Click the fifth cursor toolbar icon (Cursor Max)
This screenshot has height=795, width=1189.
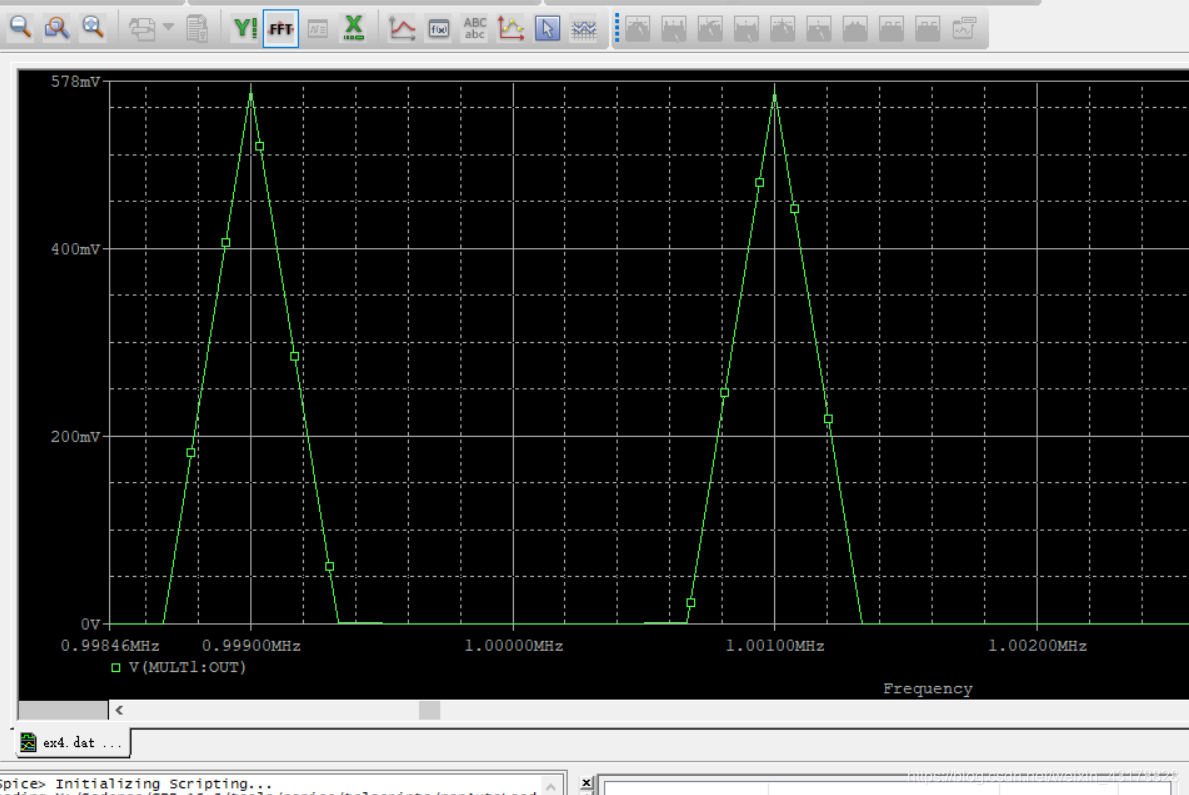coord(783,29)
